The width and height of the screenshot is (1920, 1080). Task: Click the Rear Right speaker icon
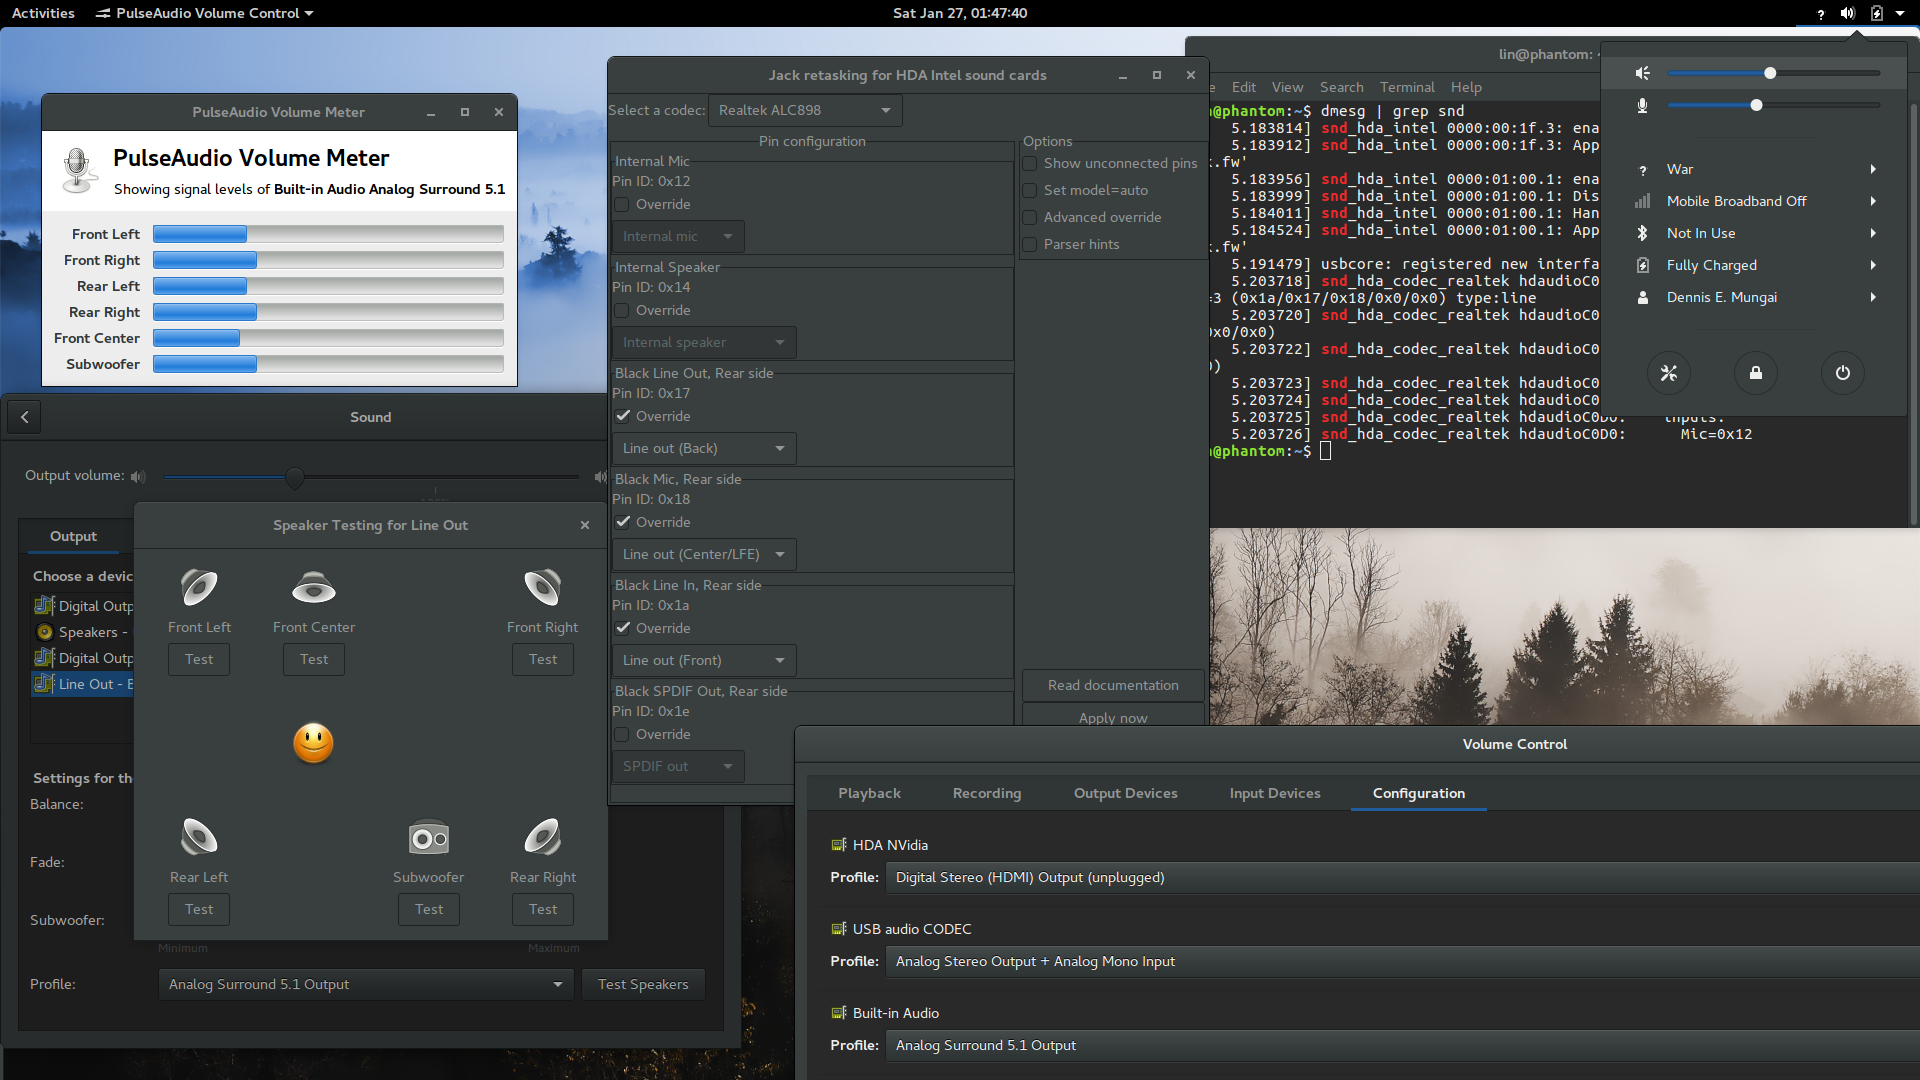click(542, 838)
